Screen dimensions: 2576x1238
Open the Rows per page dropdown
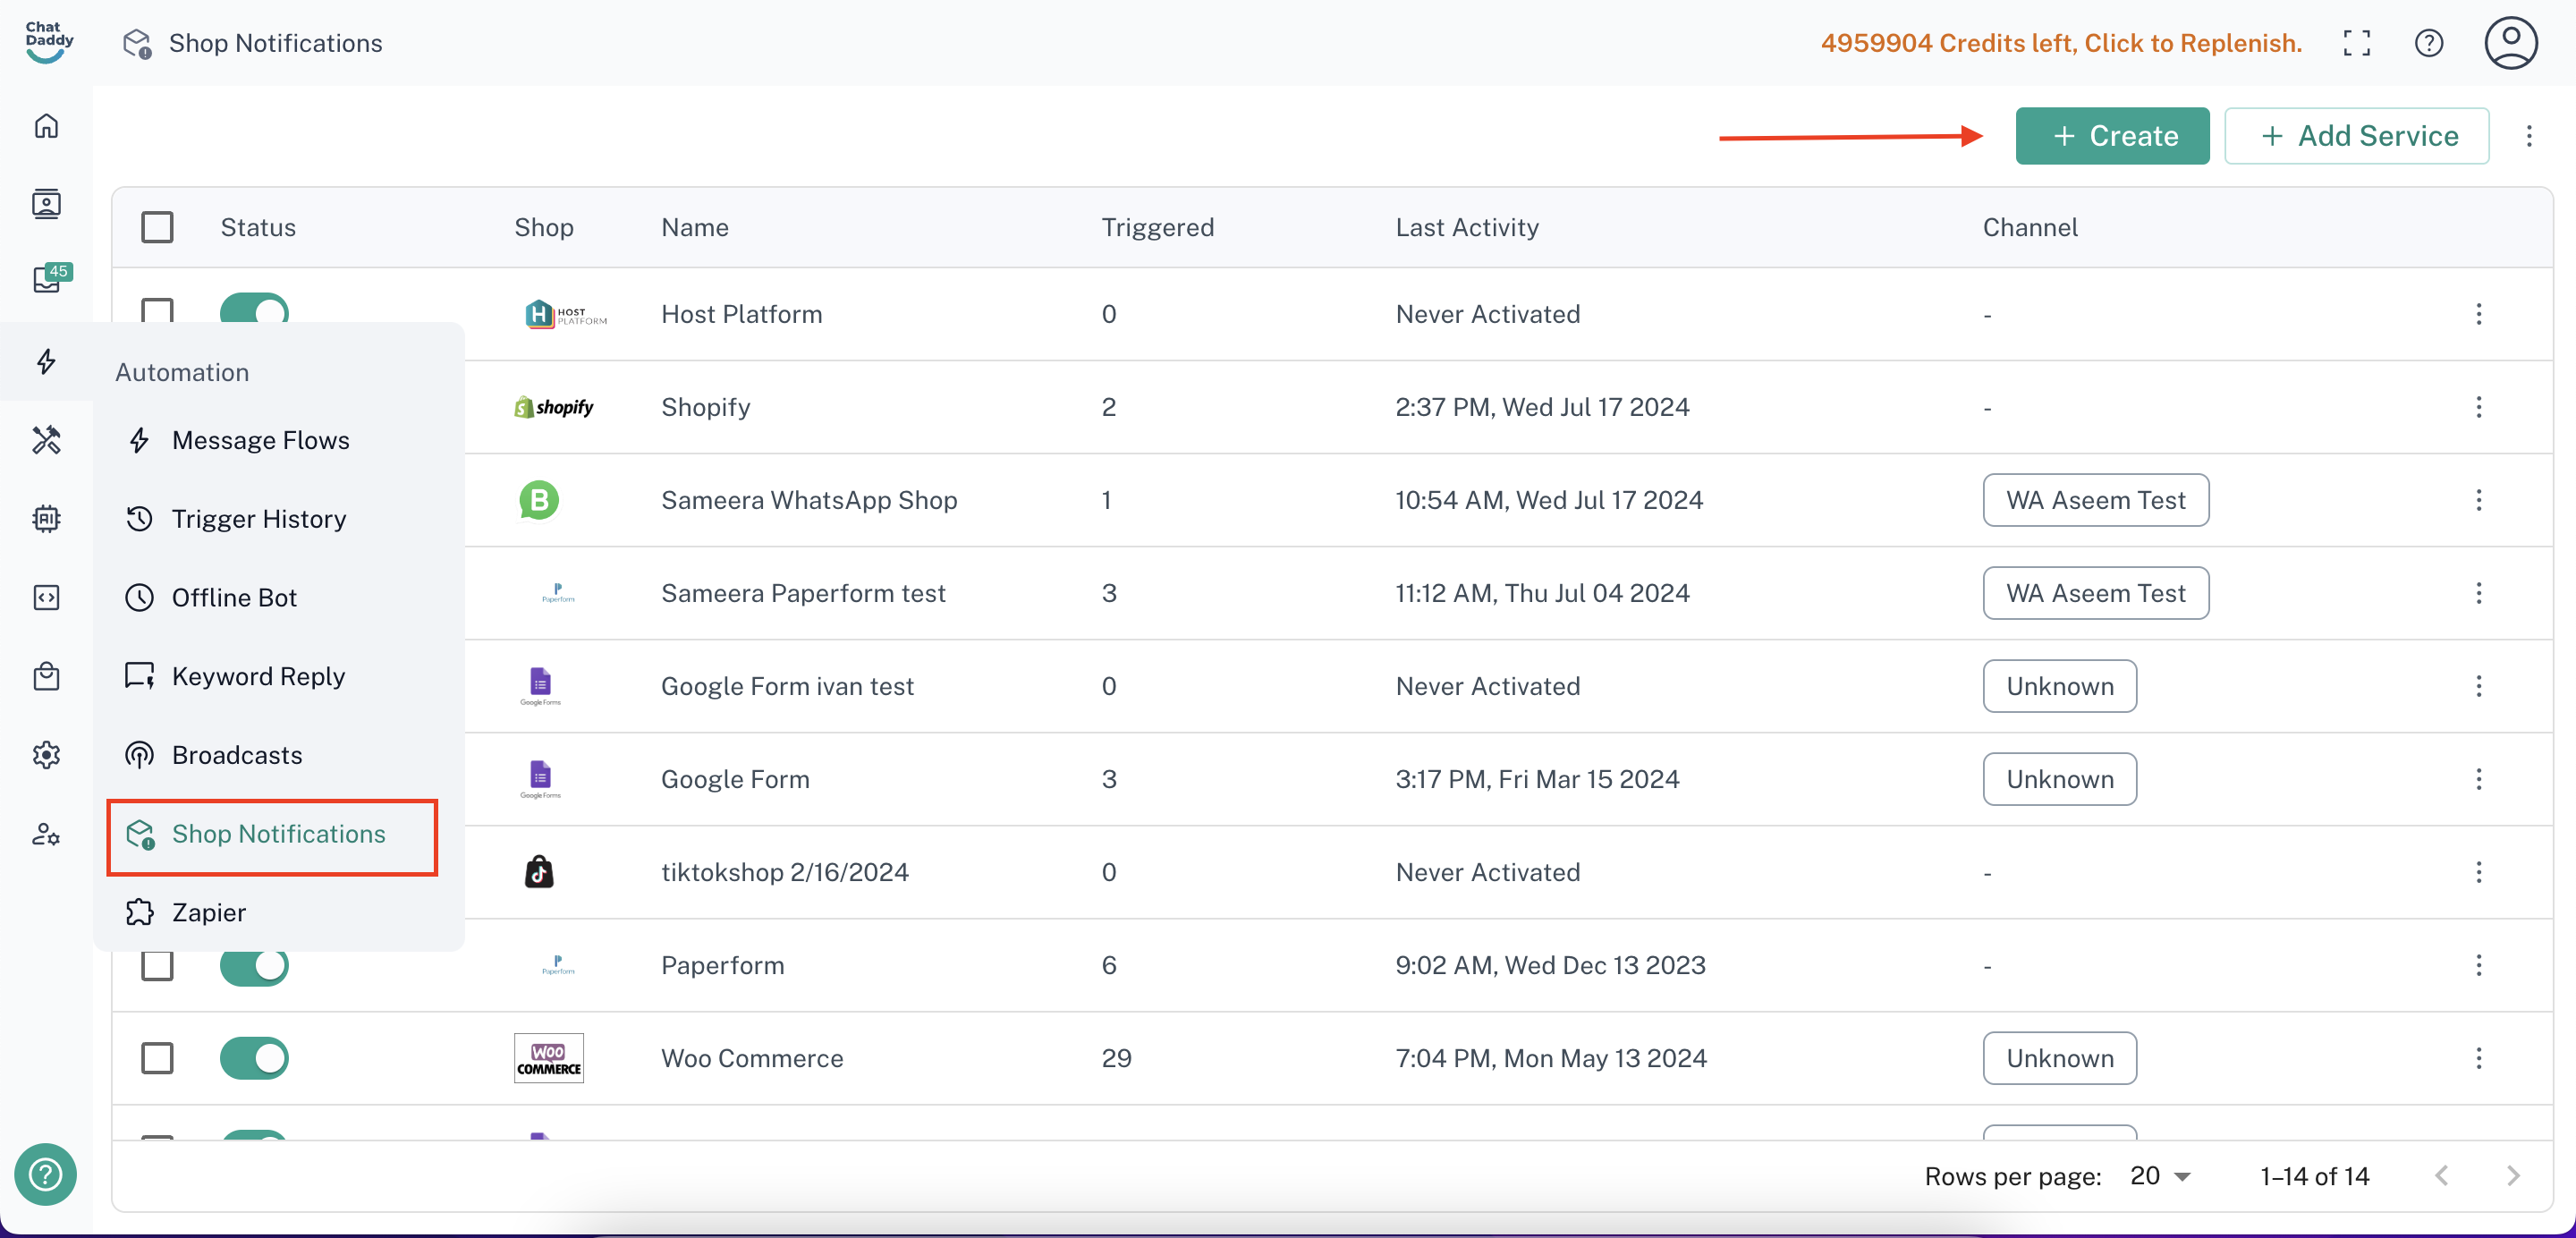pos(2160,1176)
